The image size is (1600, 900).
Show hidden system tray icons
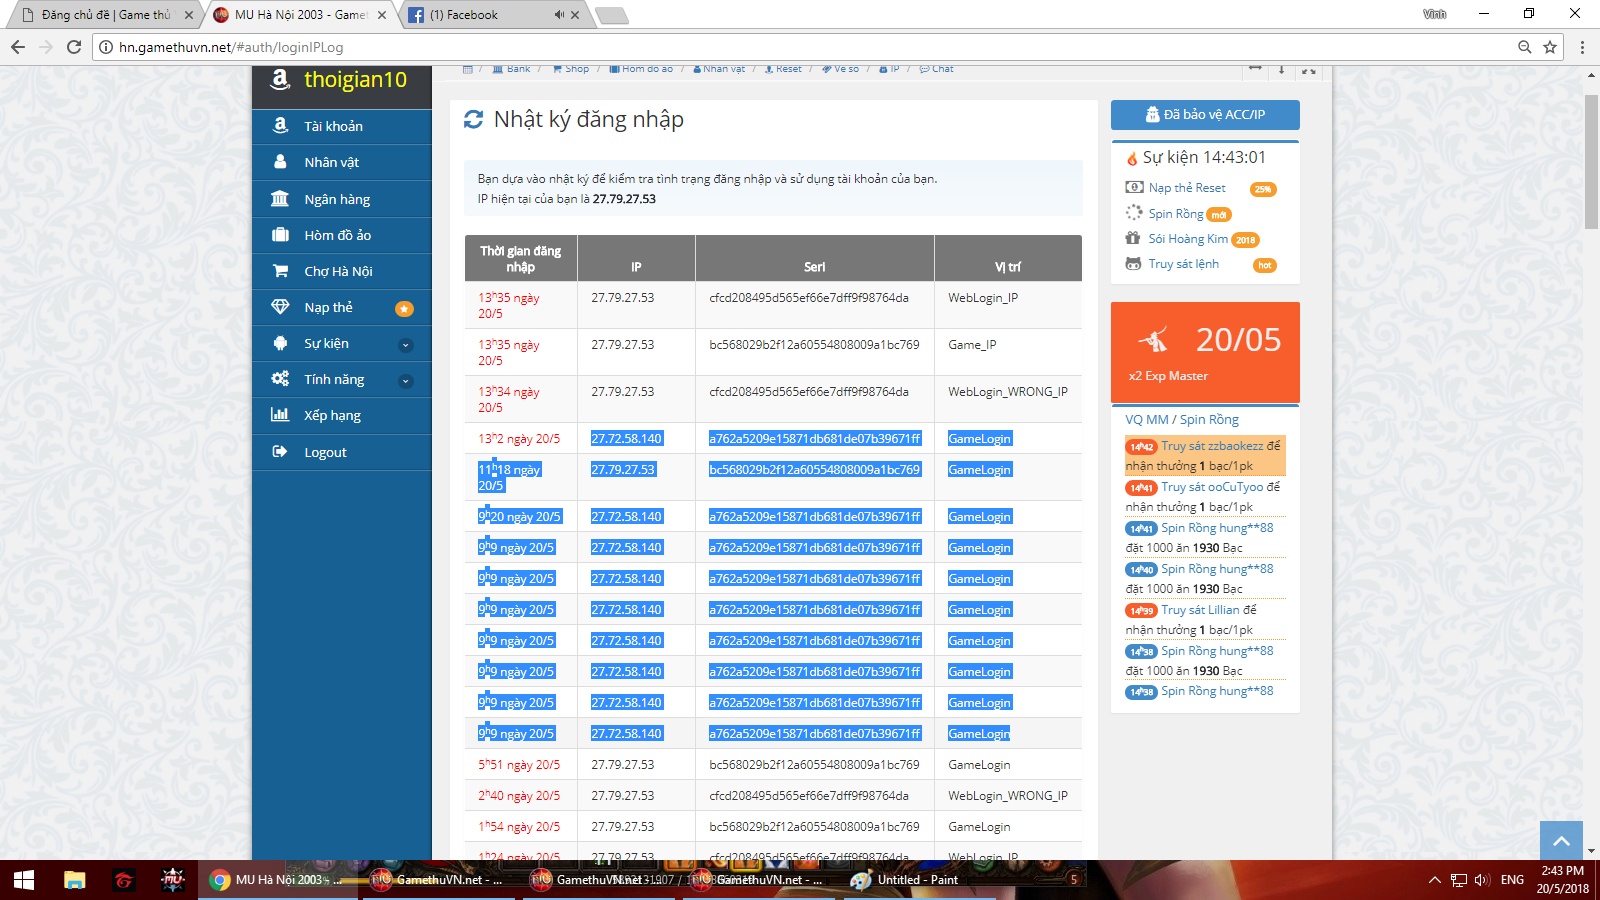pyautogui.click(x=1434, y=880)
